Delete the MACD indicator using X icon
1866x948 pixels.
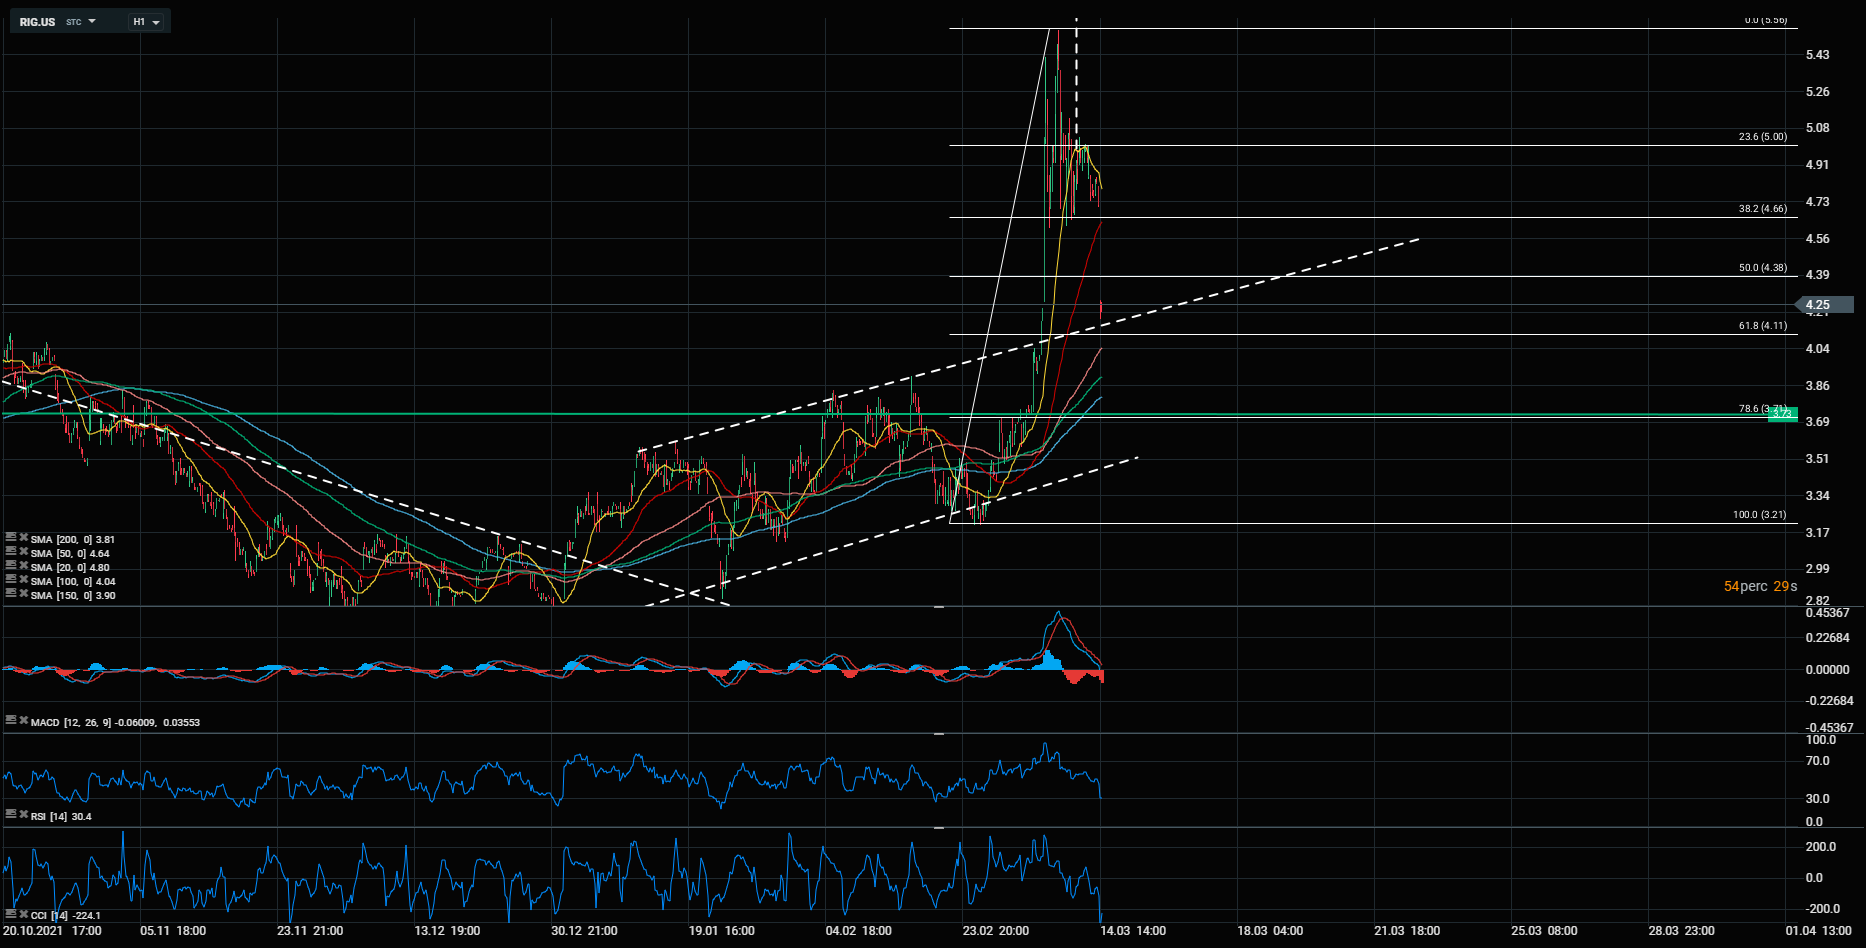point(23,720)
